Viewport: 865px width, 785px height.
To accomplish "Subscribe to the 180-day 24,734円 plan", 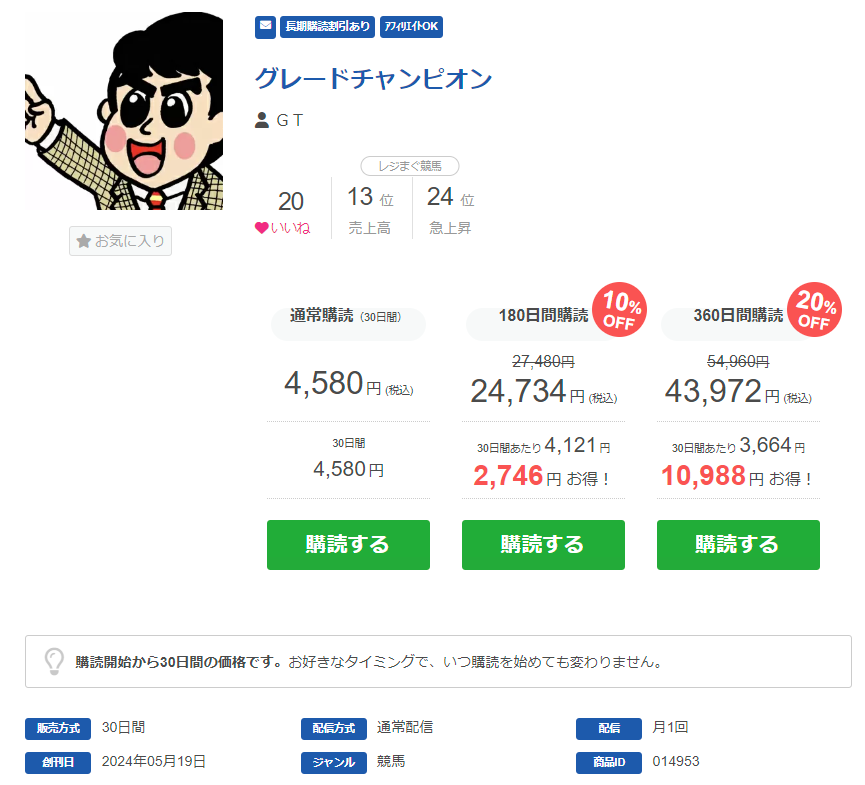I will [543, 544].
